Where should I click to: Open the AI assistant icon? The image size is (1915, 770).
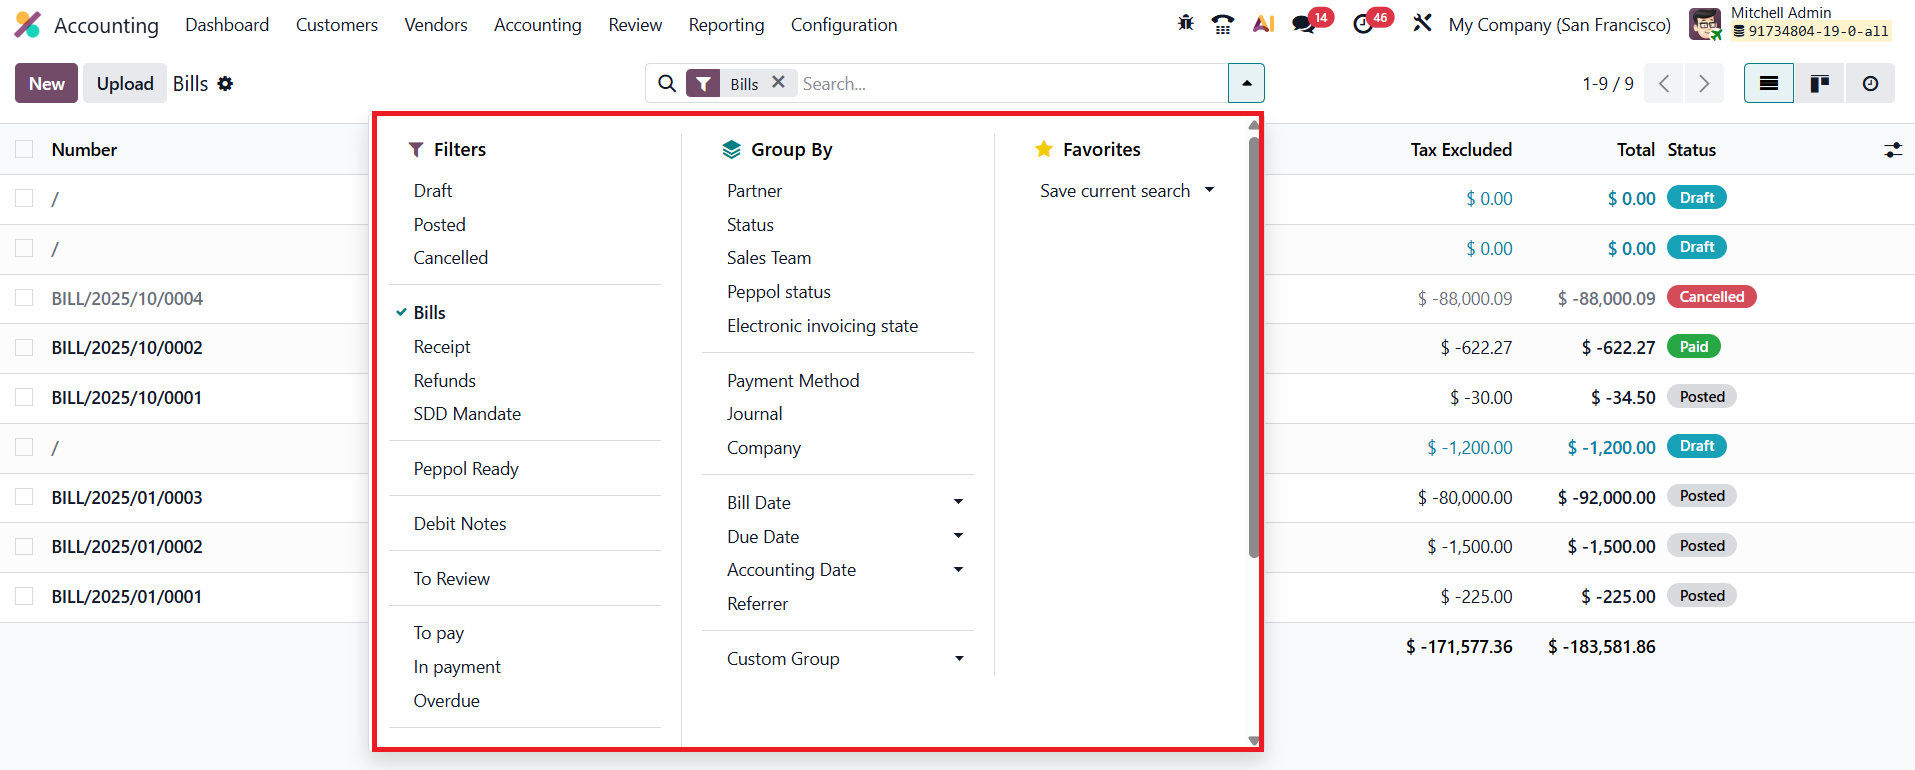coord(1263,24)
